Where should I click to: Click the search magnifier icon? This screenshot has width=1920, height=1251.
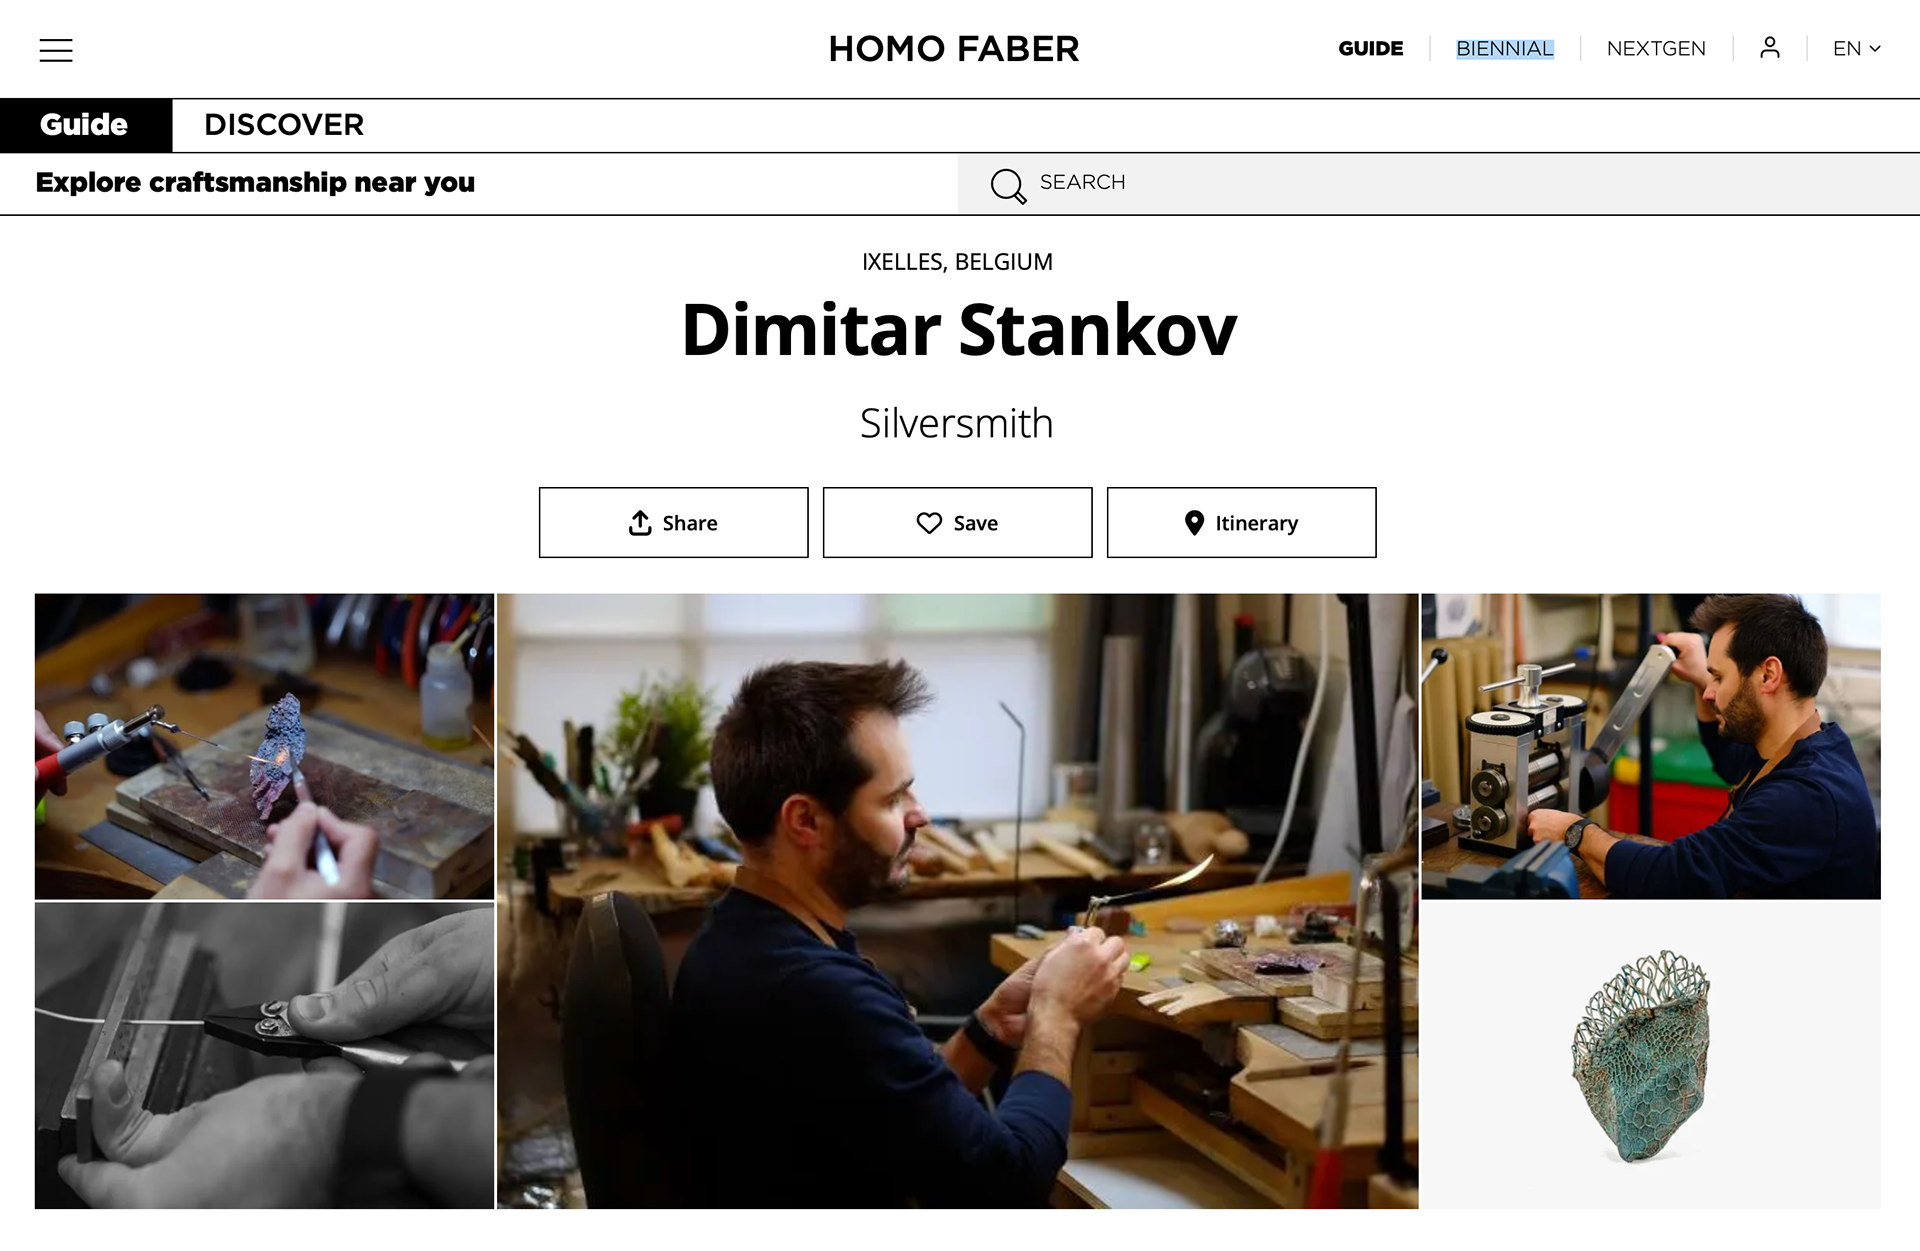click(1008, 185)
